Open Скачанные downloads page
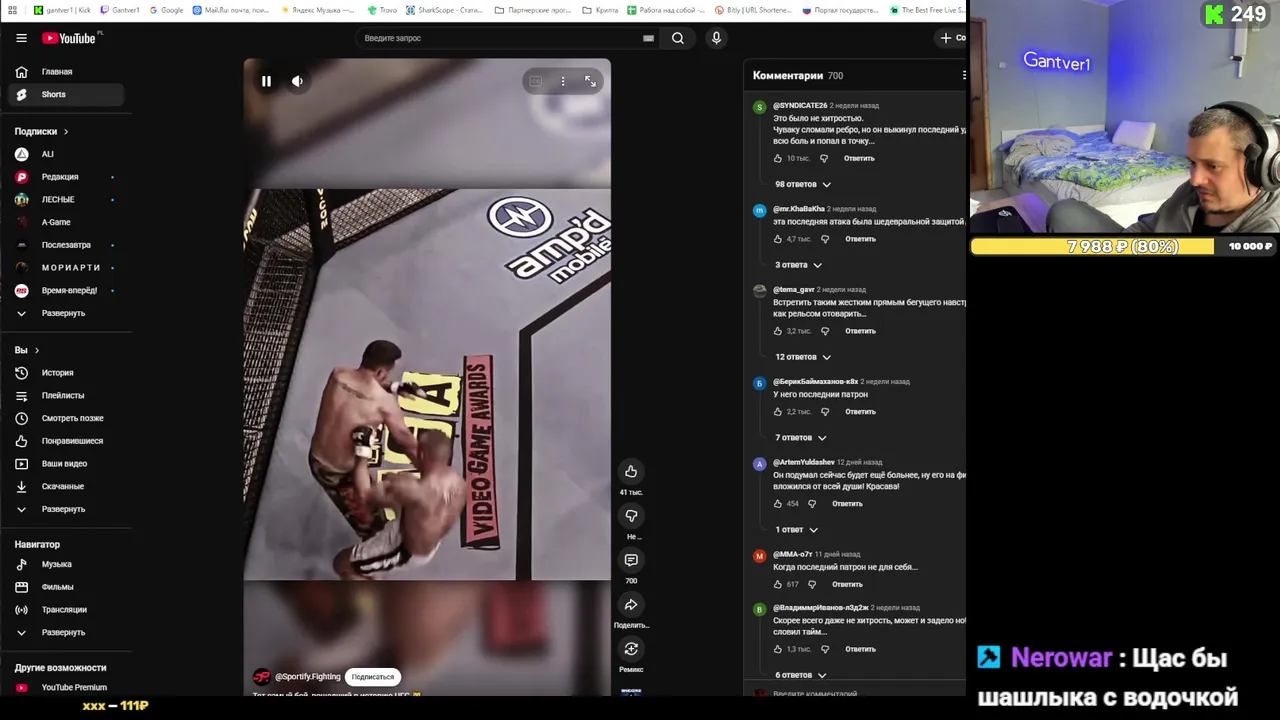1280x720 pixels. point(66,486)
